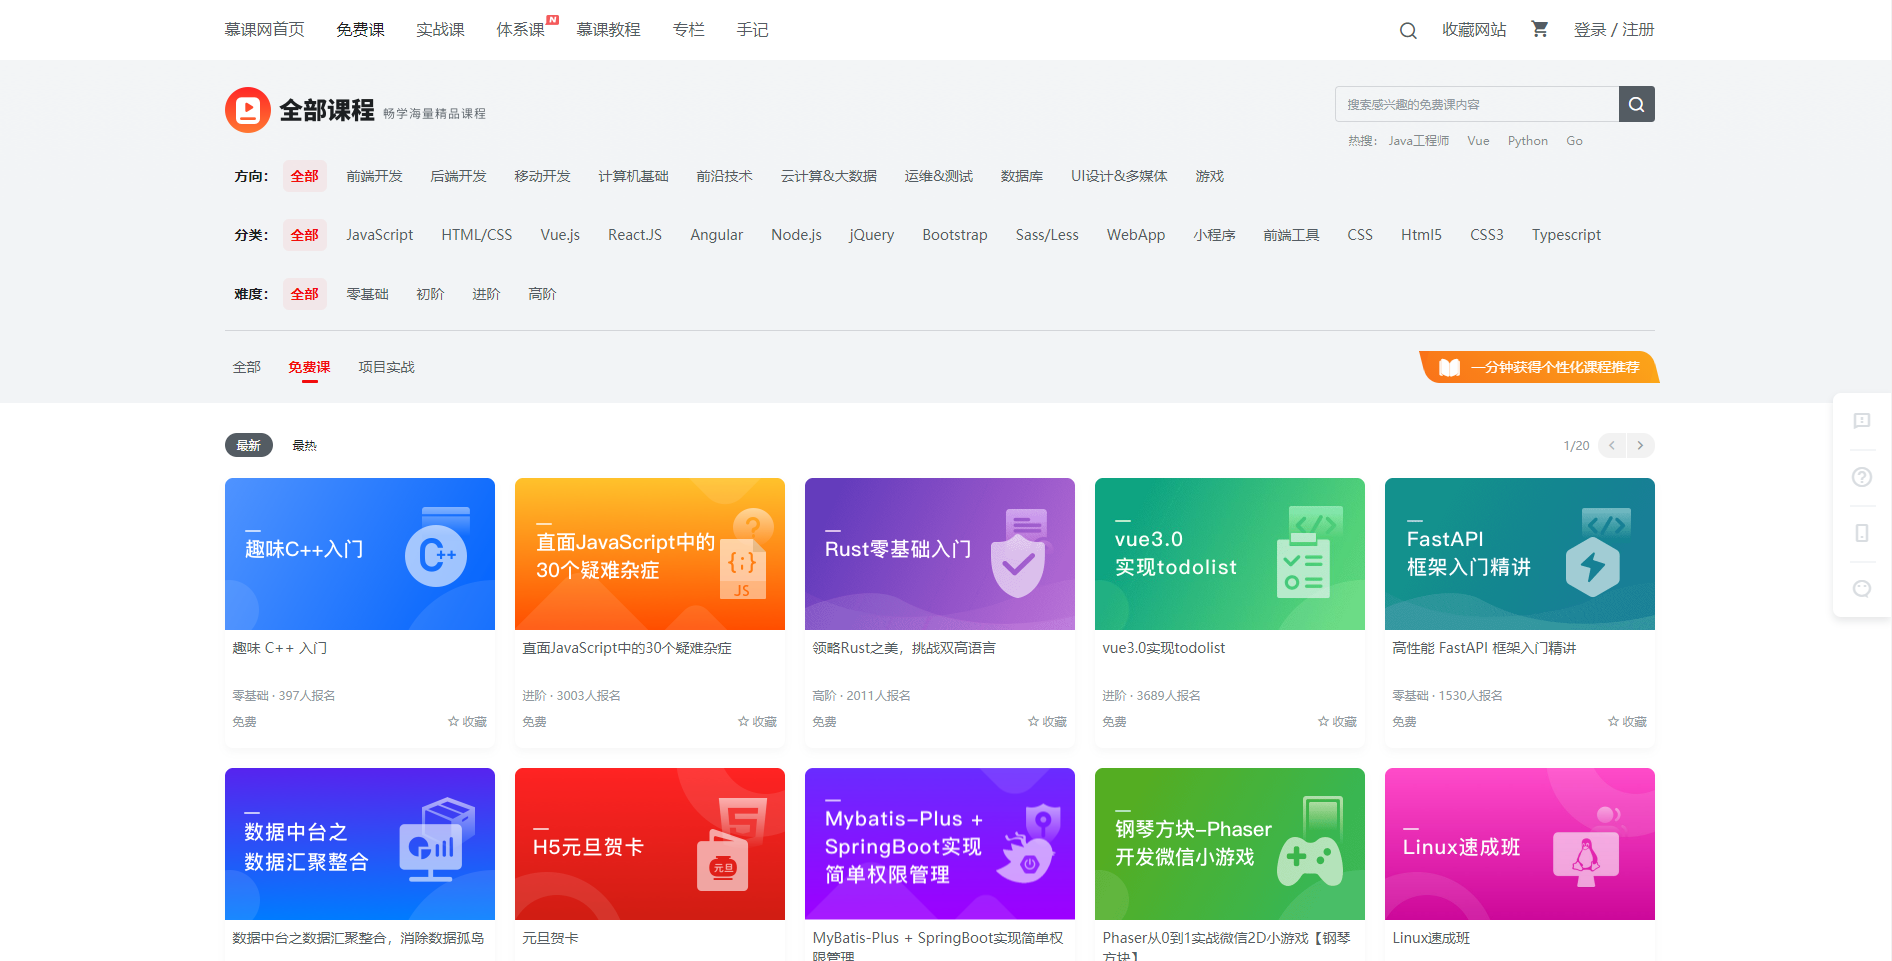Image resolution: width=1892 pixels, height=961 pixels.
Task: Open the 趣味C++入门 course thumbnail
Action: 360,554
